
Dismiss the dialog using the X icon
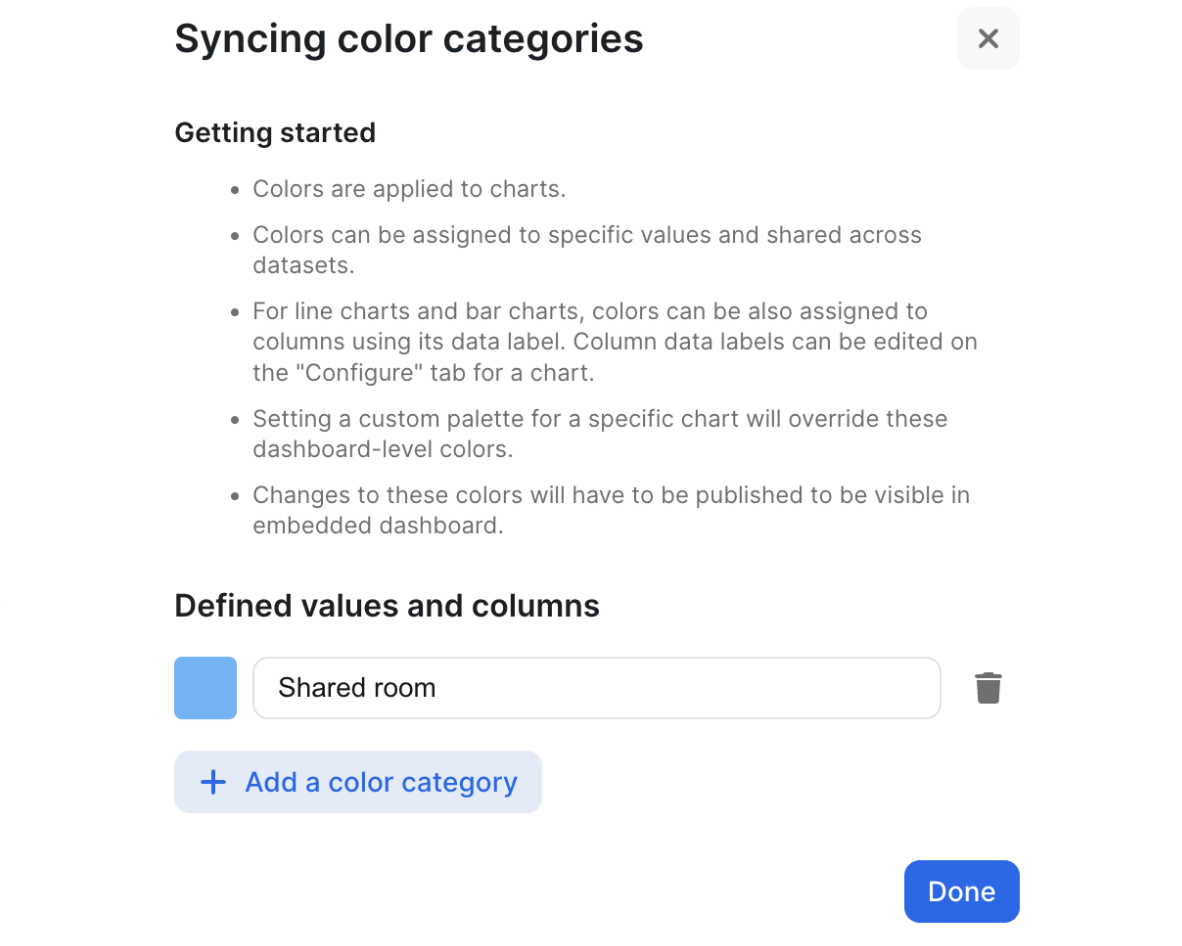(988, 39)
